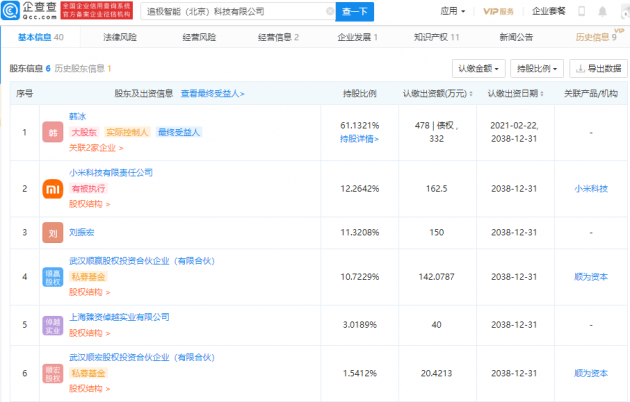
Task: Select the 61.1321% shareholding value
Action: [x=360, y=126]
